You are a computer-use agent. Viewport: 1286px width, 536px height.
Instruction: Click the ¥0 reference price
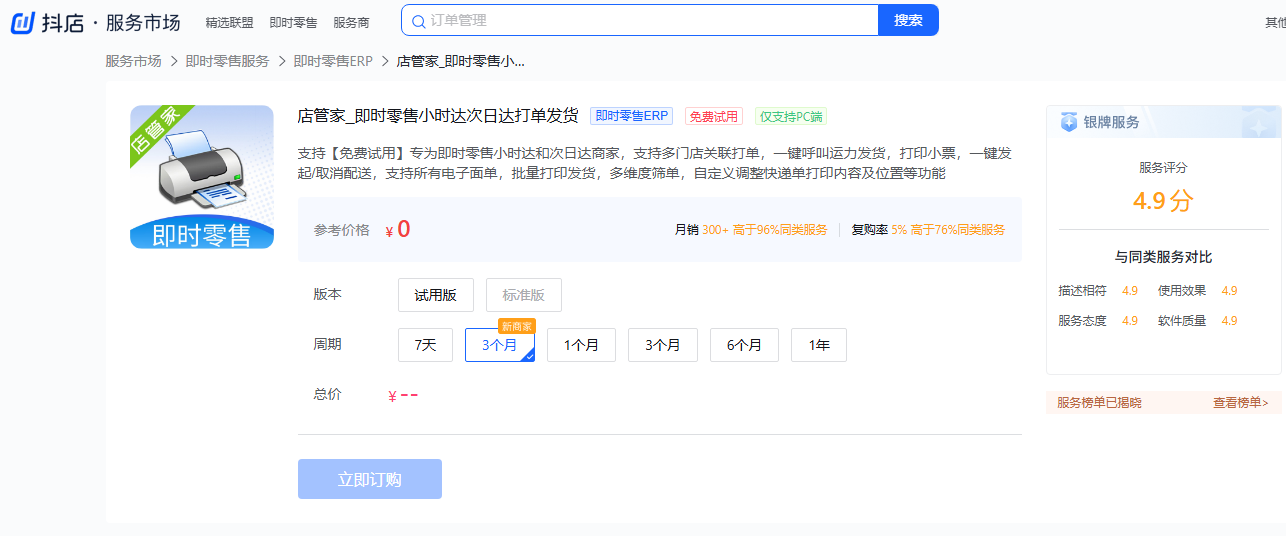tap(398, 230)
